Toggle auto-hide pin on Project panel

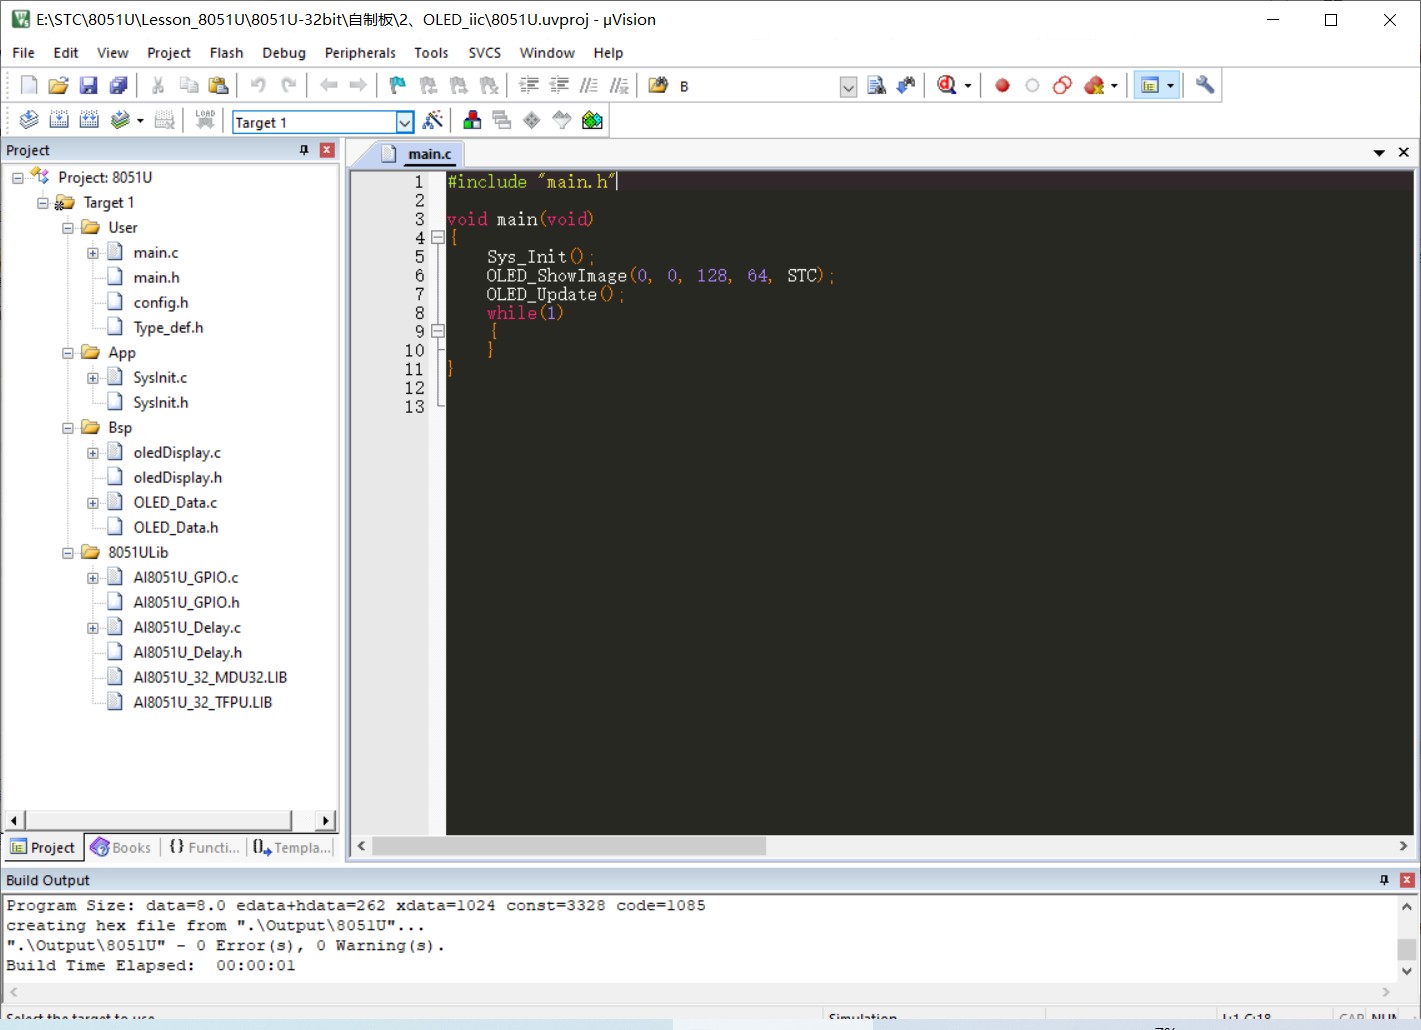[x=304, y=150]
